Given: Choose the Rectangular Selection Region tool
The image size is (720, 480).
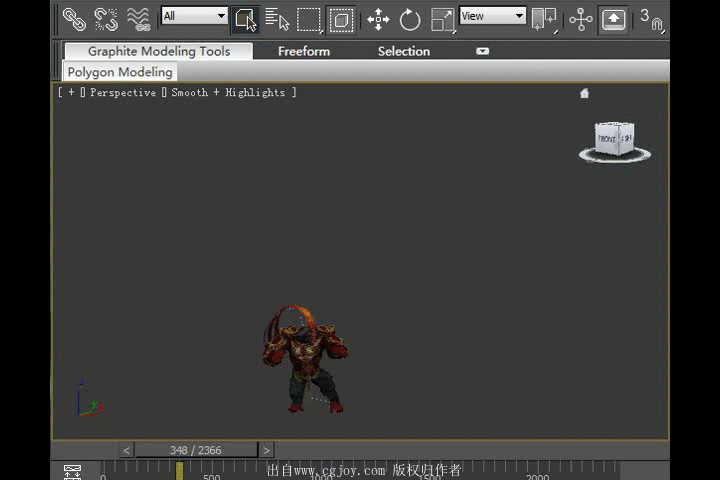Looking at the screenshot, I should click(x=309, y=18).
